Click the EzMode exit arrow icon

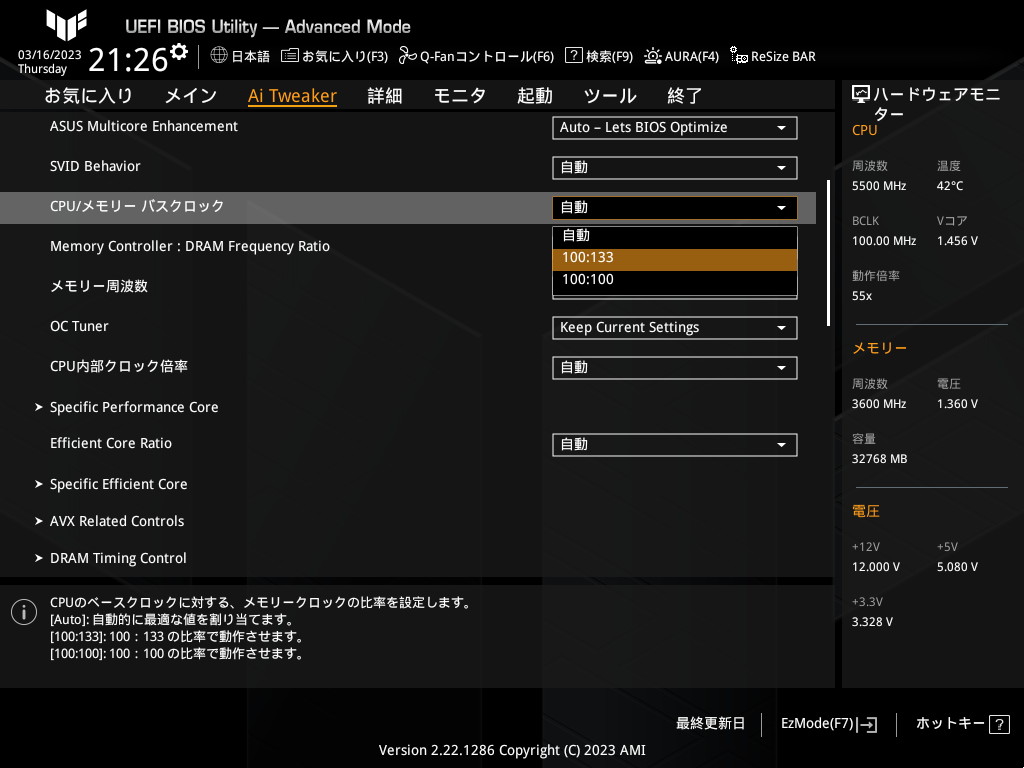pyautogui.click(x=867, y=724)
